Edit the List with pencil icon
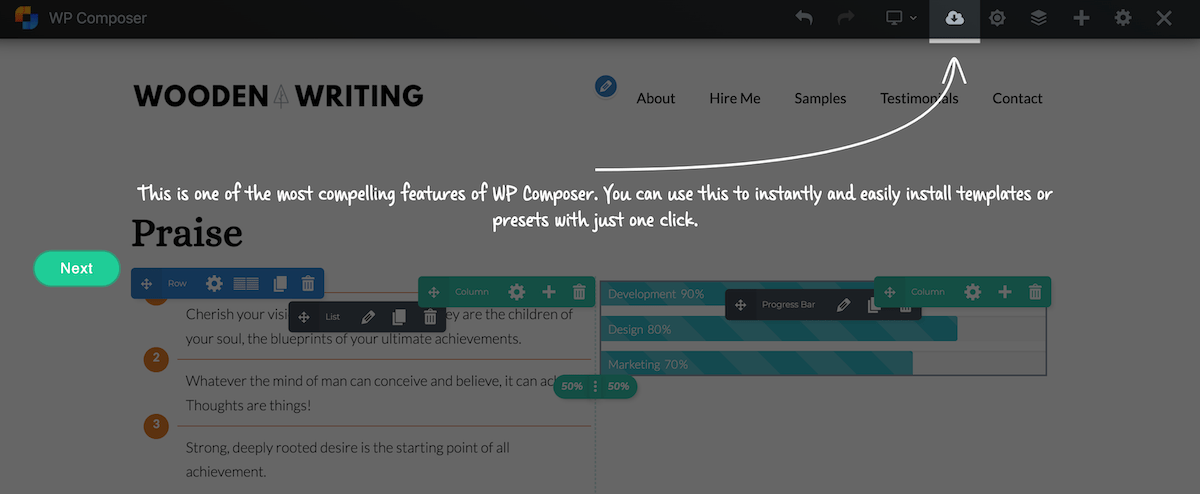Viewport: 1200px width, 494px height. tap(368, 317)
